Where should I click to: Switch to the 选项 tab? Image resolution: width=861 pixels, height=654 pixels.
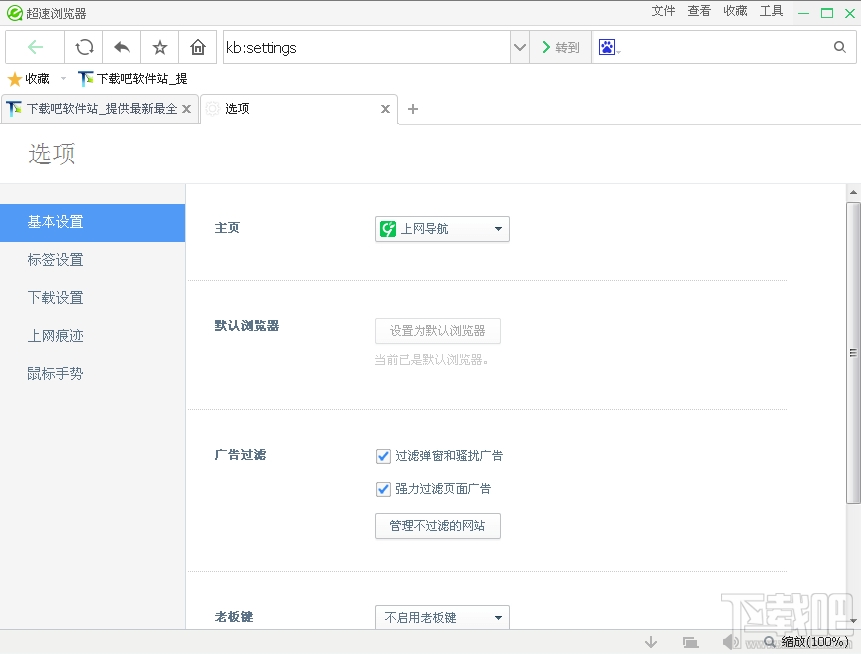click(238, 109)
